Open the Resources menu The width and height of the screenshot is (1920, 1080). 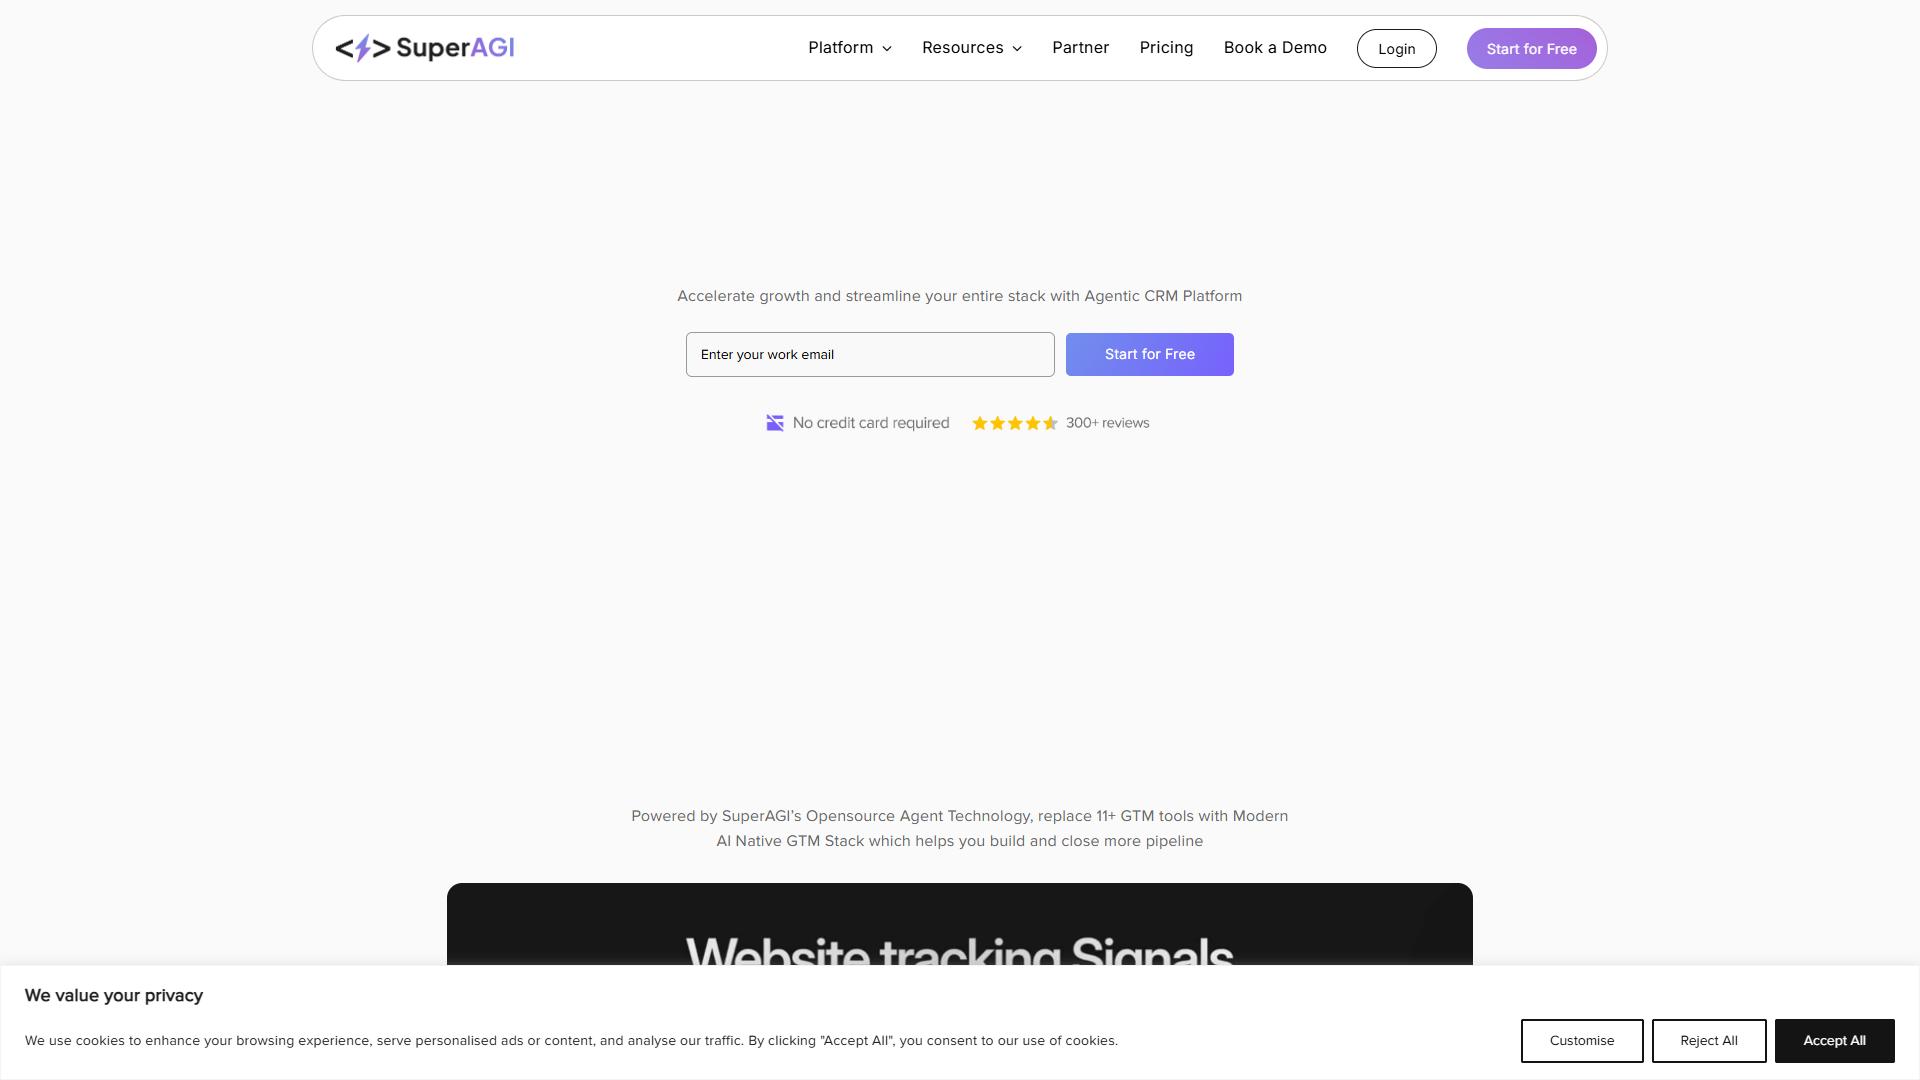972,48
